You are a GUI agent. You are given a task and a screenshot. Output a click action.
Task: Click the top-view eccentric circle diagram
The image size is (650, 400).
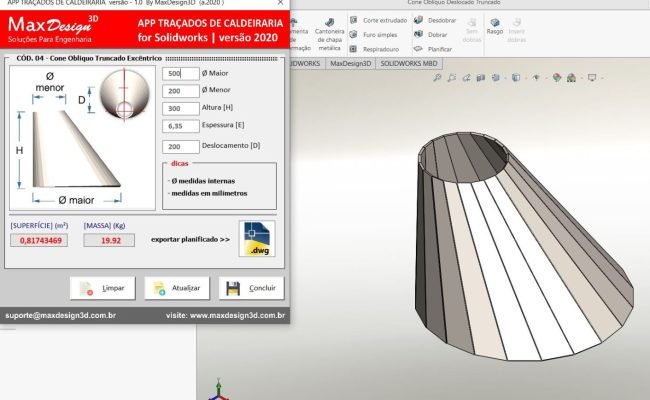pos(124,95)
